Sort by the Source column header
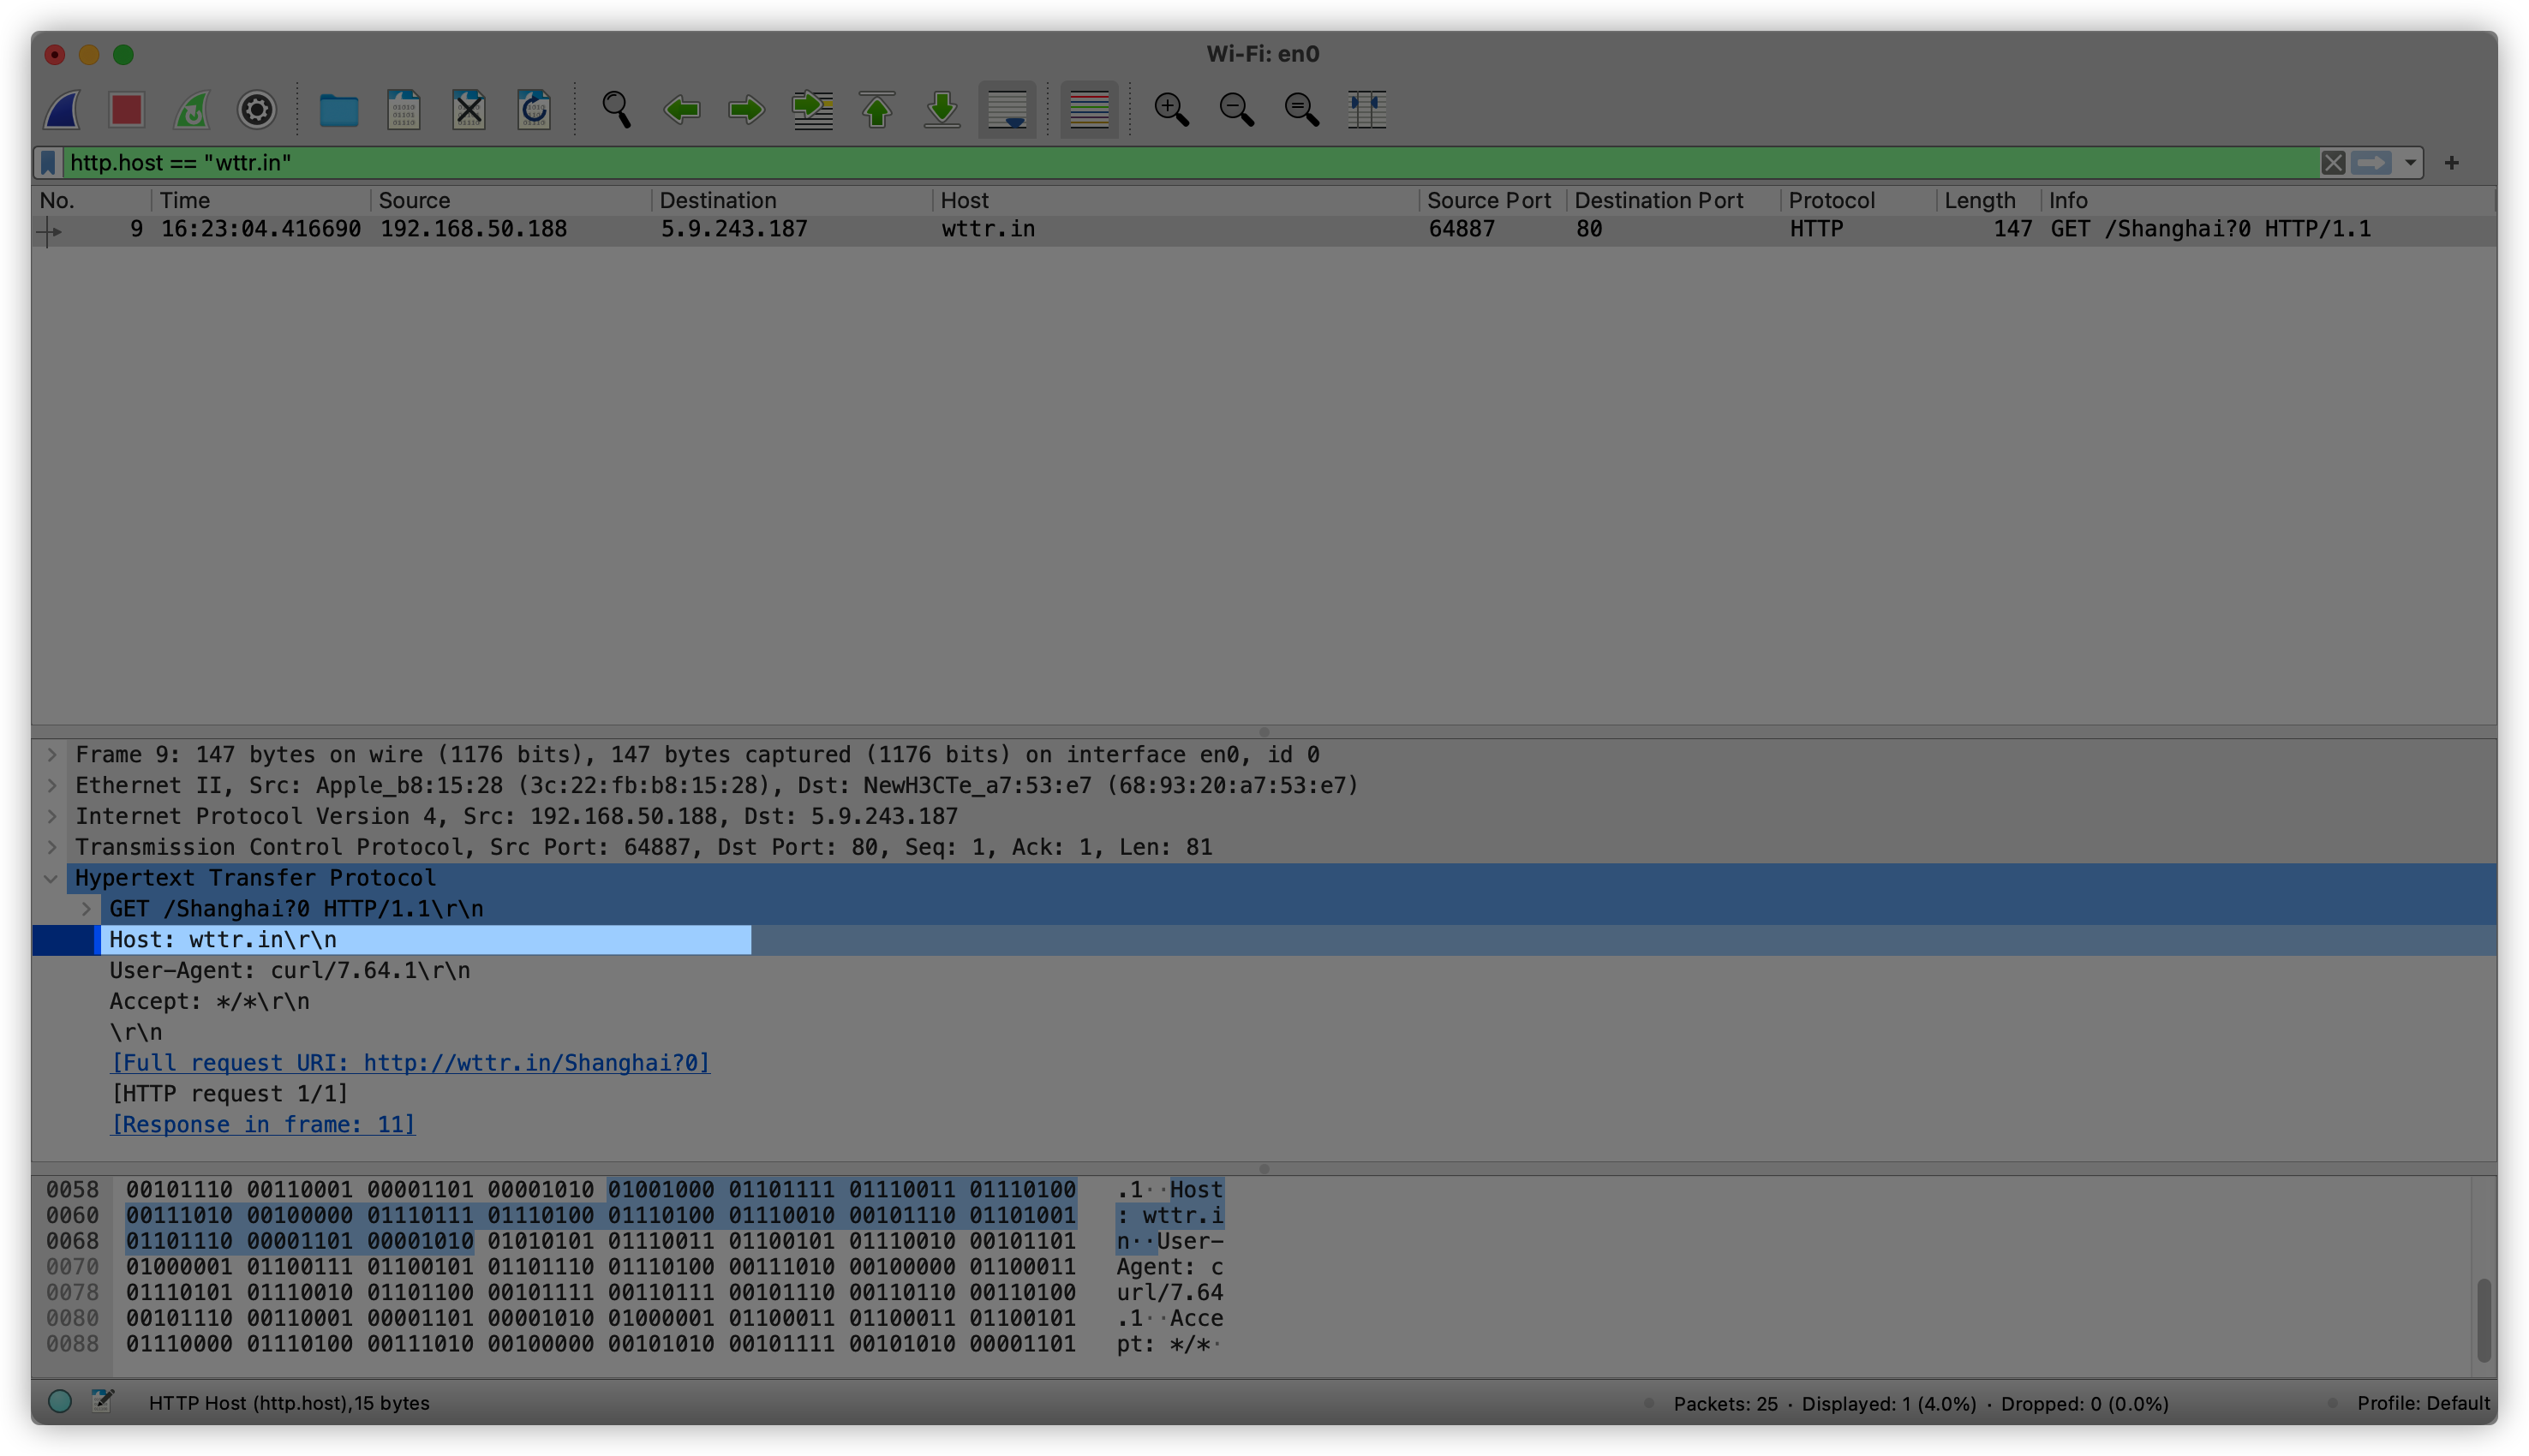Viewport: 2529px width, 1456px height. 512,200
